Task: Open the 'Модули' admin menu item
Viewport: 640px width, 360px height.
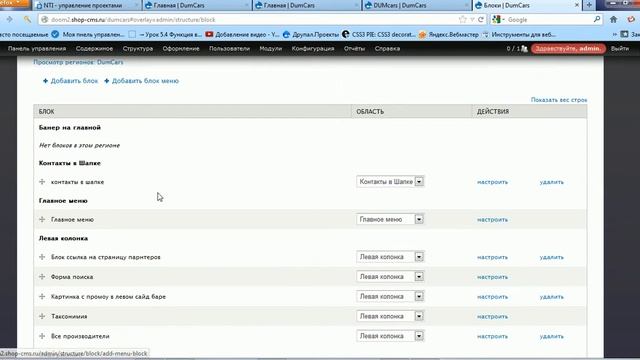Action: pos(271,49)
